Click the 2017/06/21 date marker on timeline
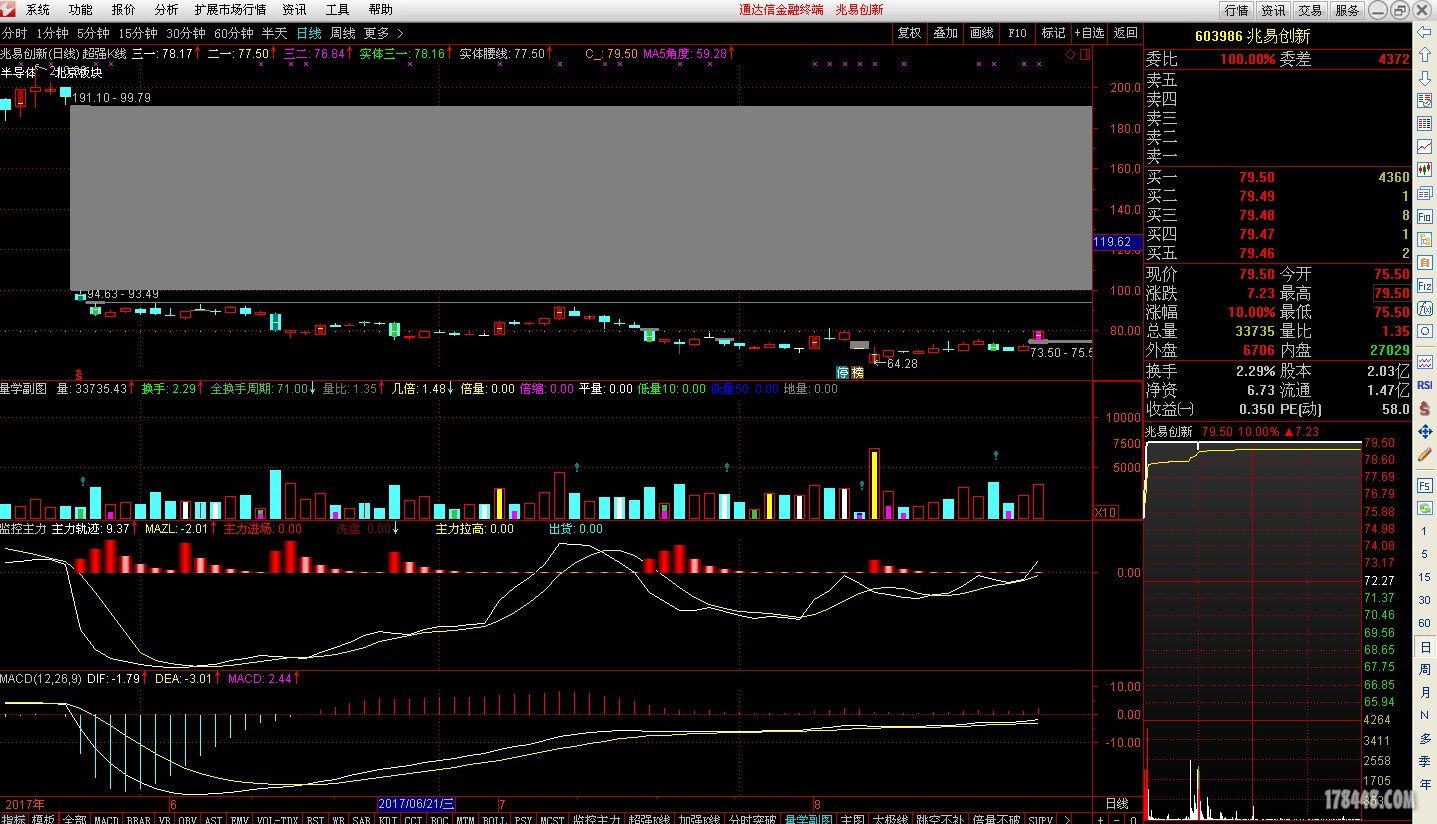The image size is (1437, 824). point(417,804)
